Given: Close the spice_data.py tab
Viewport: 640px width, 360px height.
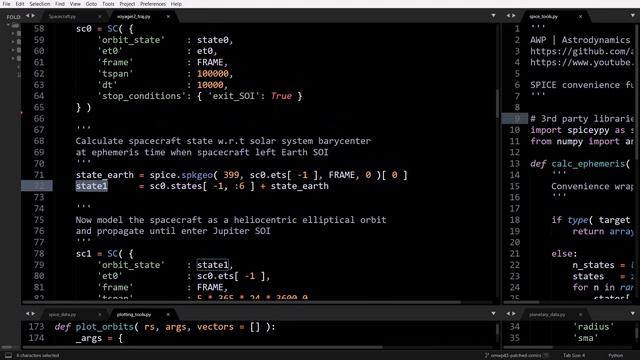Looking at the screenshot, I should [x=100, y=315].
